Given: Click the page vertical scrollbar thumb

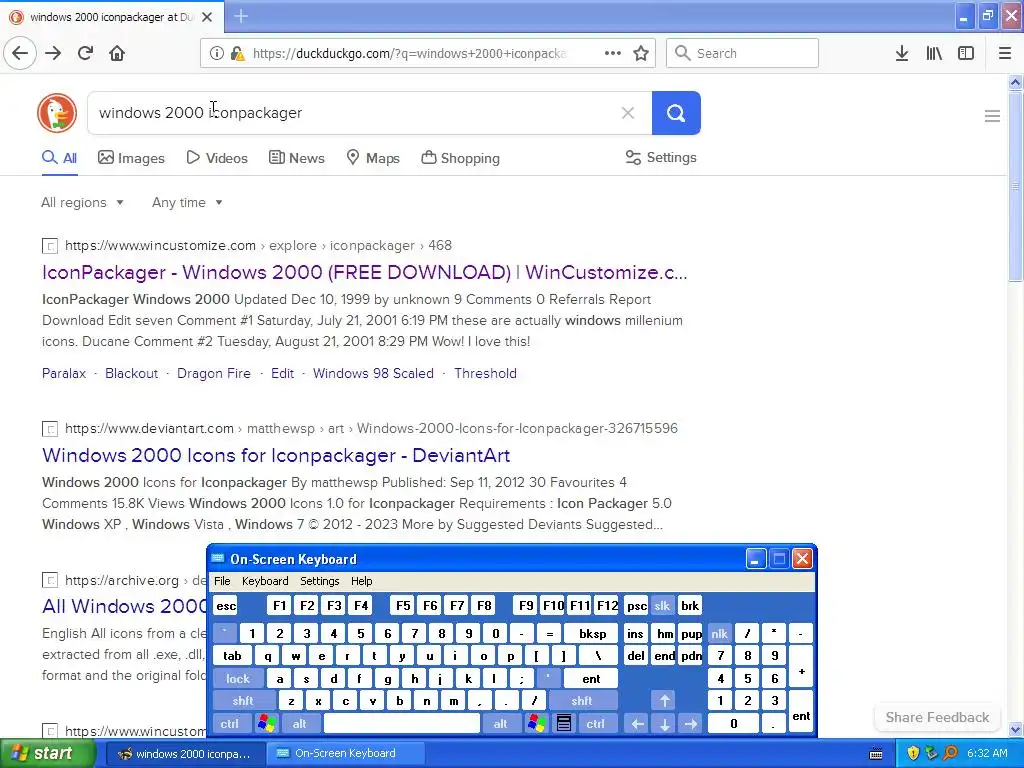Looking at the screenshot, I should (1016, 186).
